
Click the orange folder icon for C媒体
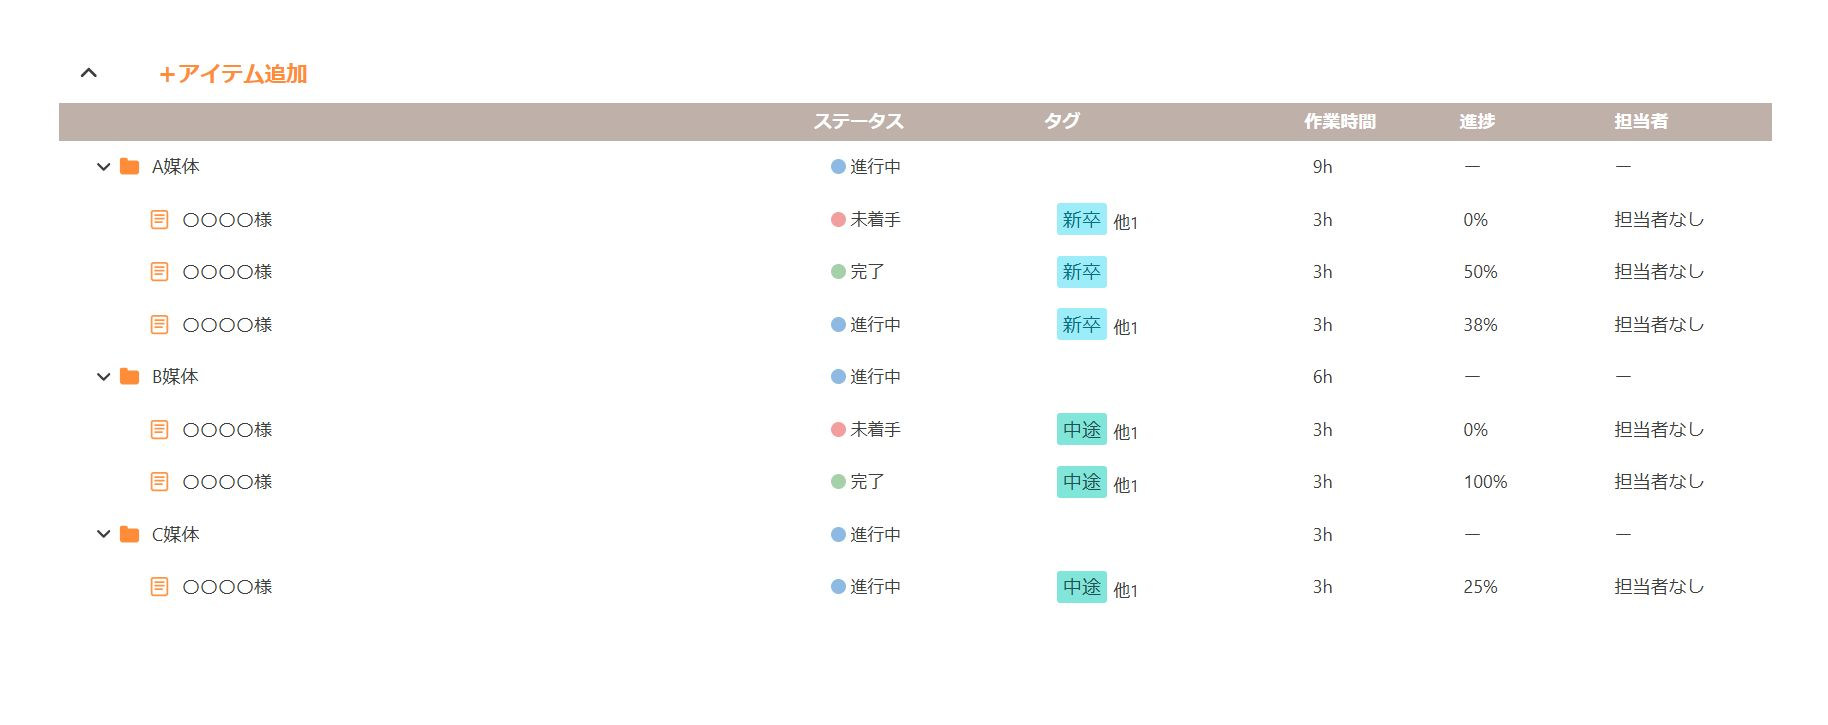point(129,535)
